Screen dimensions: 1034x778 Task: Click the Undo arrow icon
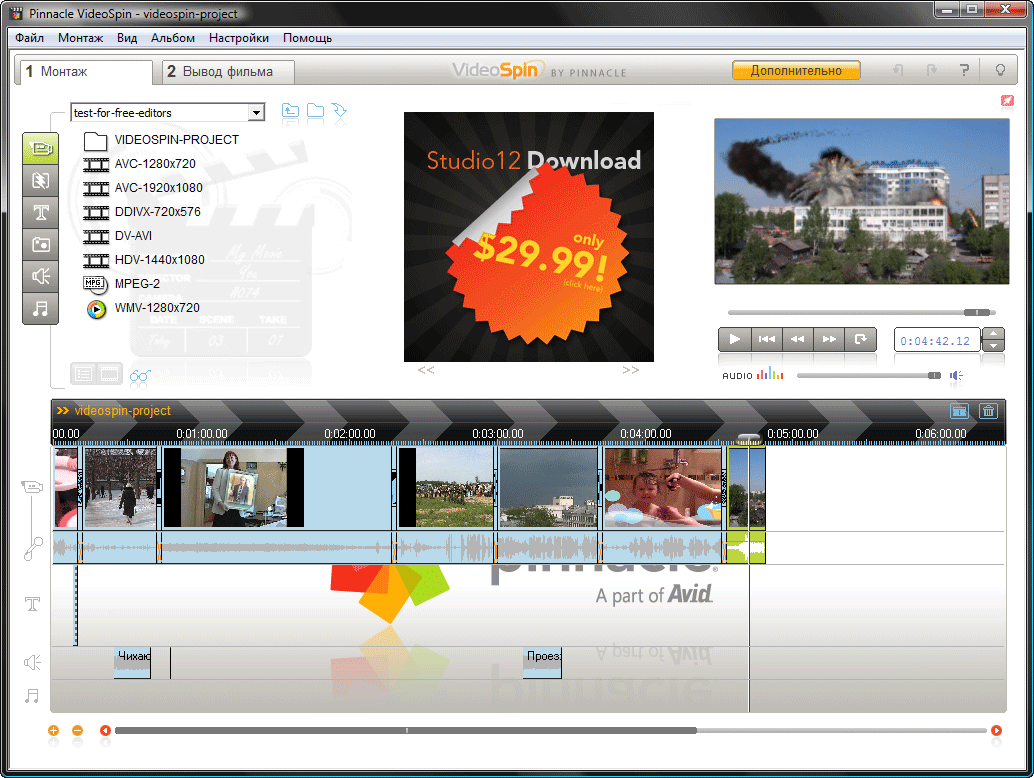pyautogui.click(x=897, y=70)
